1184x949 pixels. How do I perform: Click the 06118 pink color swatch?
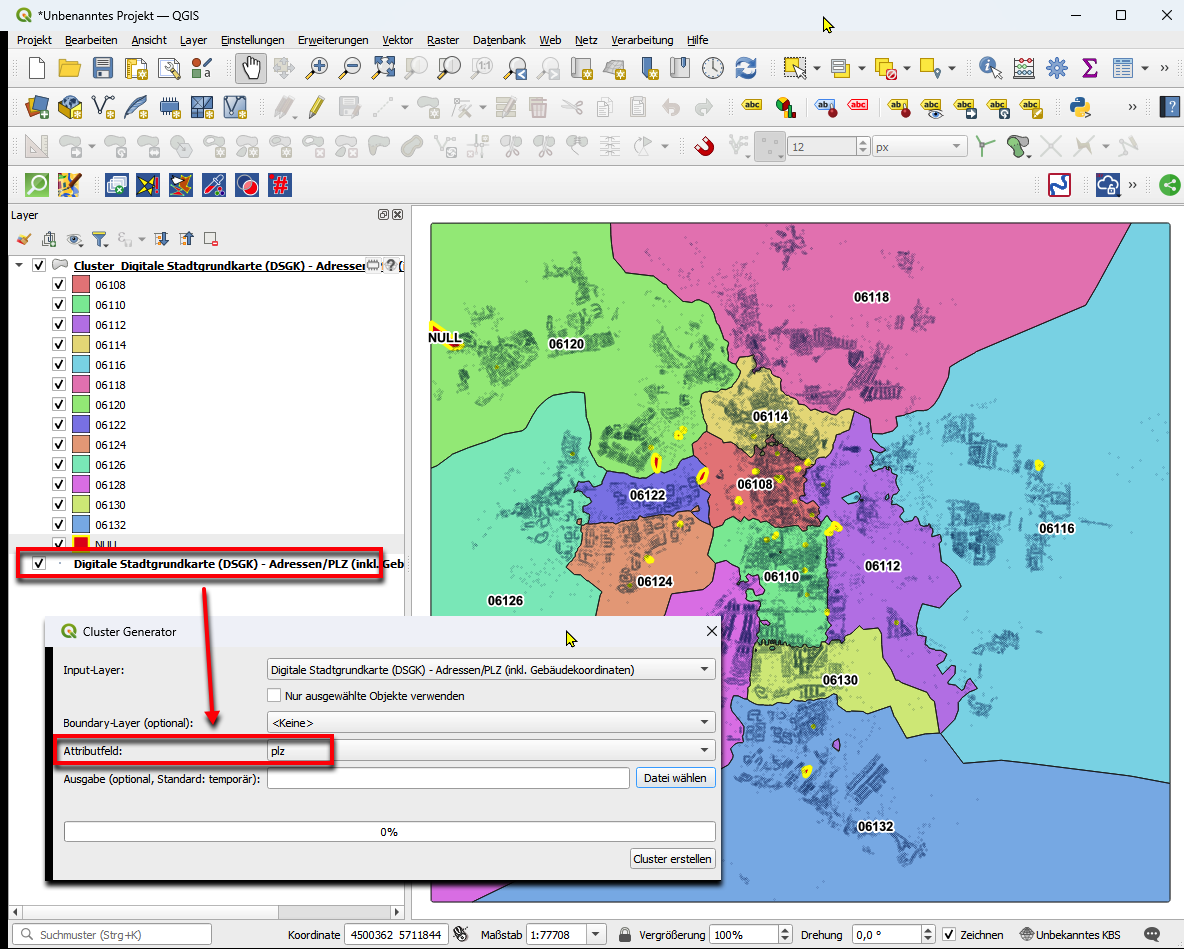click(81, 385)
